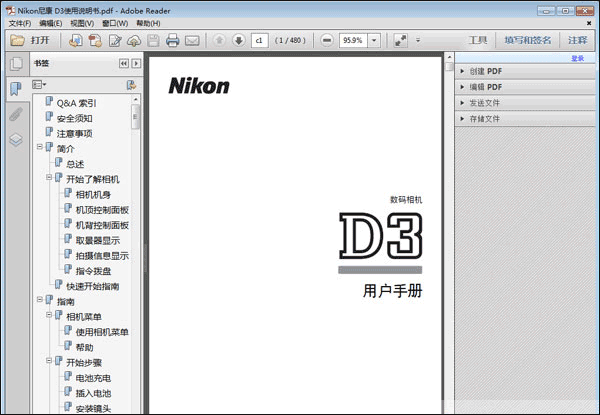Click the fit-page view mode icon

[x=400, y=41]
